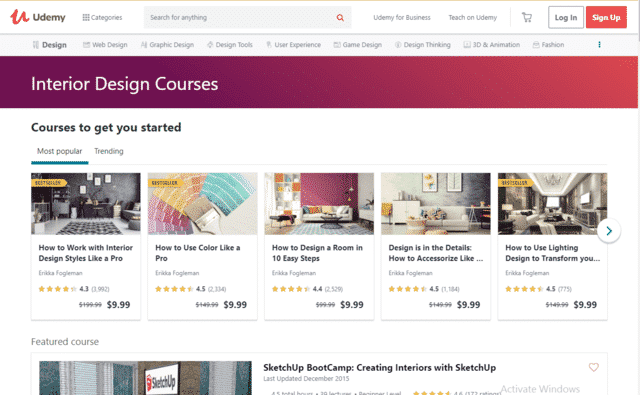Viewport: 640px width, 395px height.
Task: Open thumbnail of Design is in the Details
Action: tap(436, 204)
